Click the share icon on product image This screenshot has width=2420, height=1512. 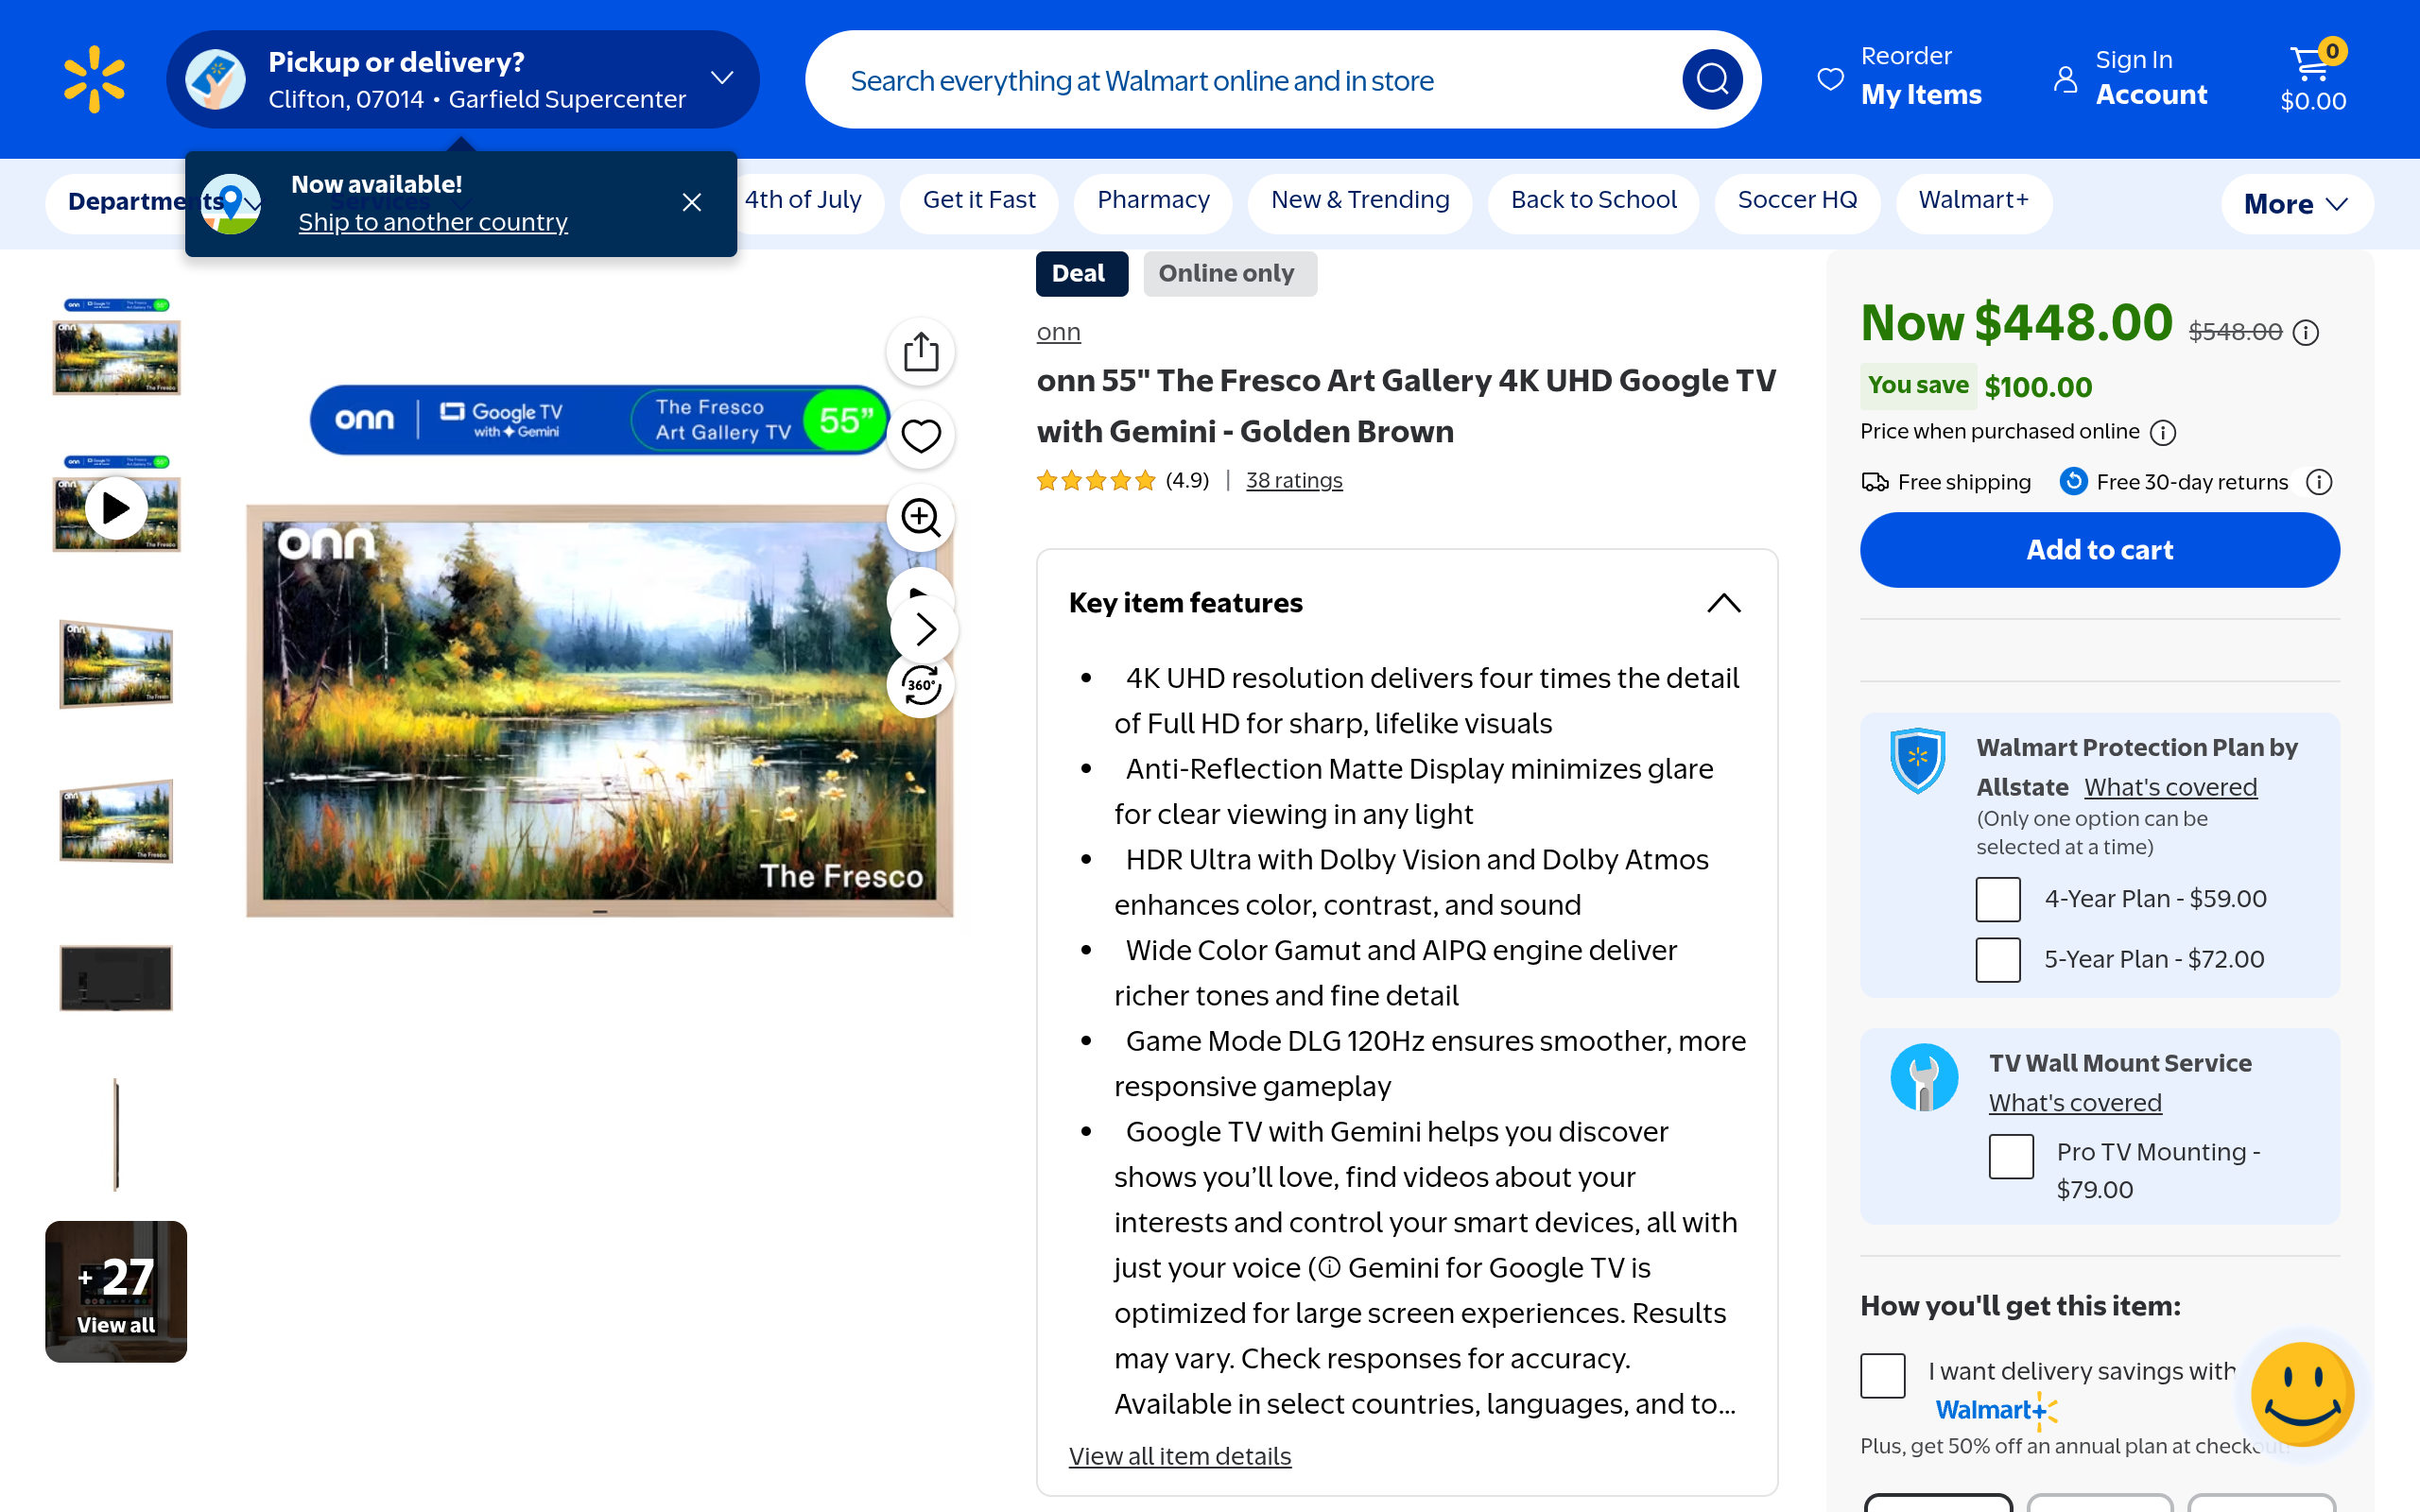click(921, 352)
